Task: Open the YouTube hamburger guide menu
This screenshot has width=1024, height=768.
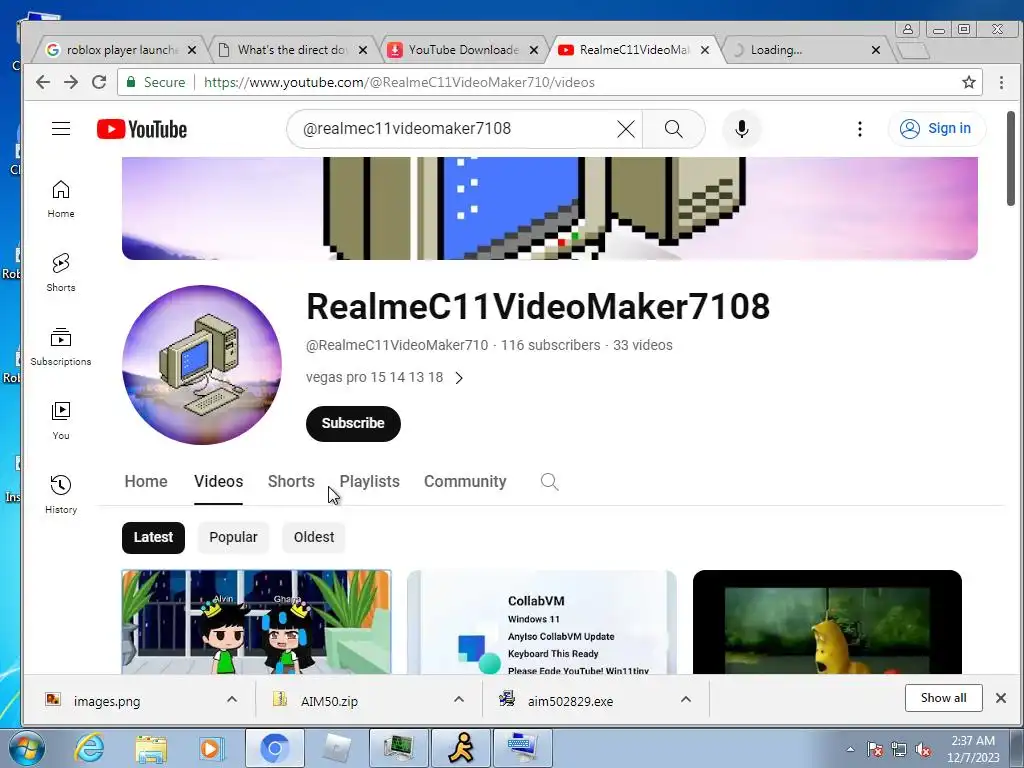Action: pyautogui.click(x=61, y=129)
